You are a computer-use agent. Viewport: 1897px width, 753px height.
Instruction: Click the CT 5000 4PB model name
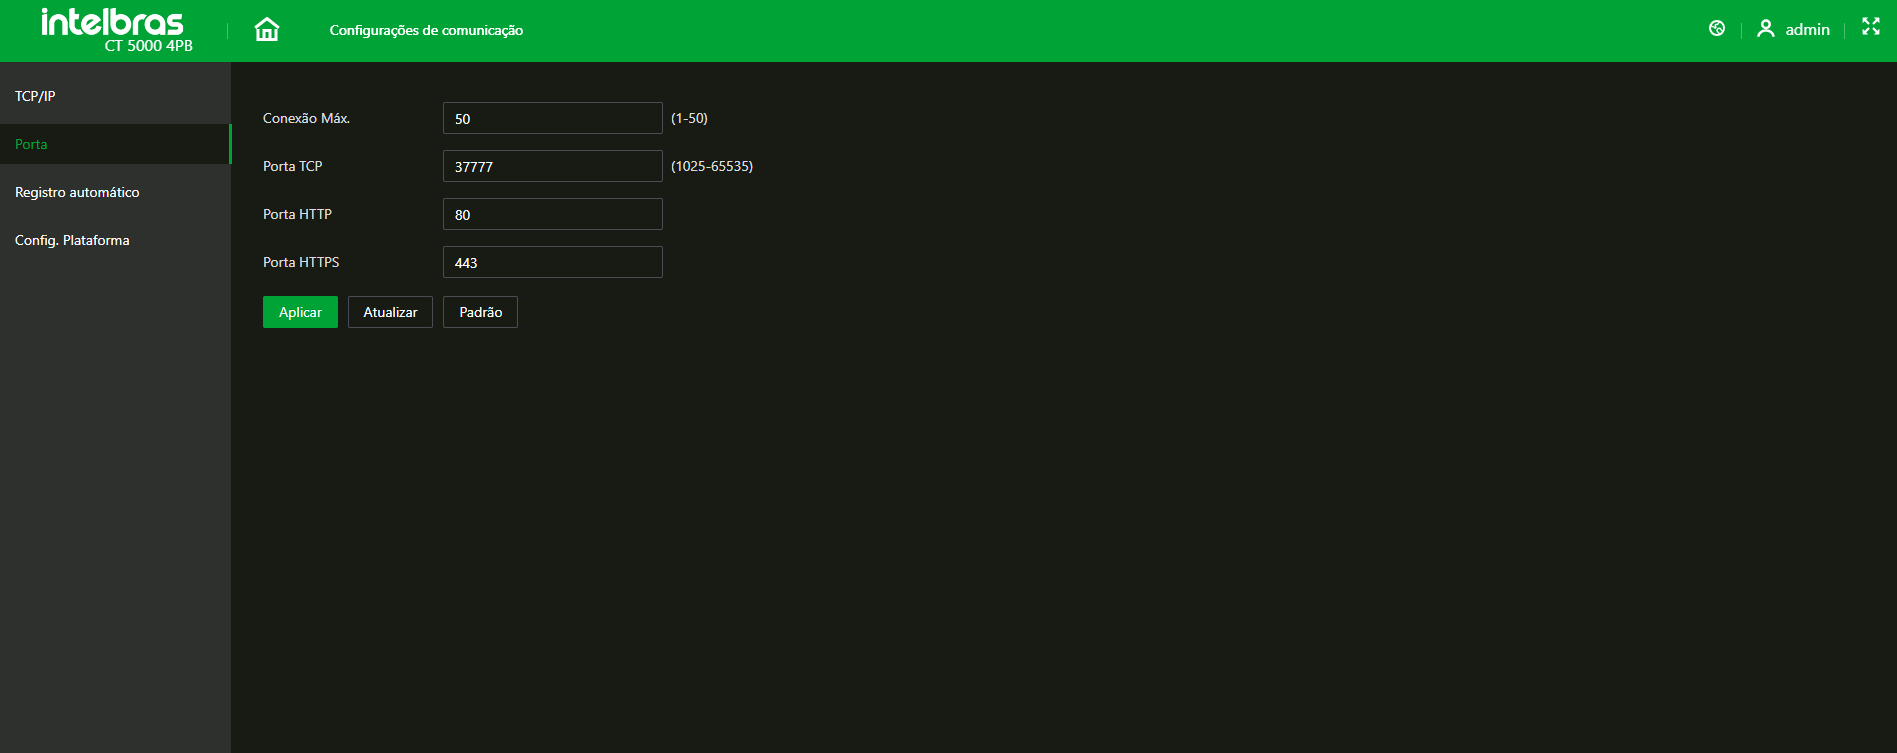(x=149, y=46)
